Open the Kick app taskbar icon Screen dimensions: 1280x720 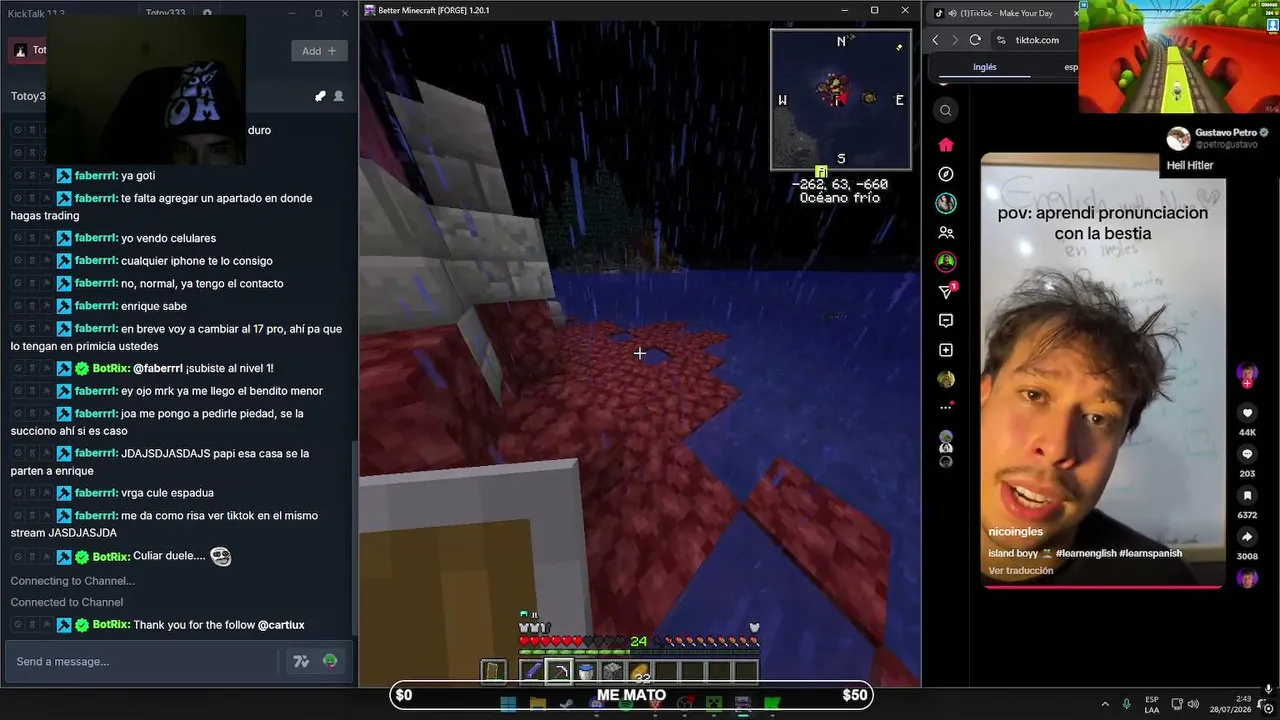[x=772, y=704]
